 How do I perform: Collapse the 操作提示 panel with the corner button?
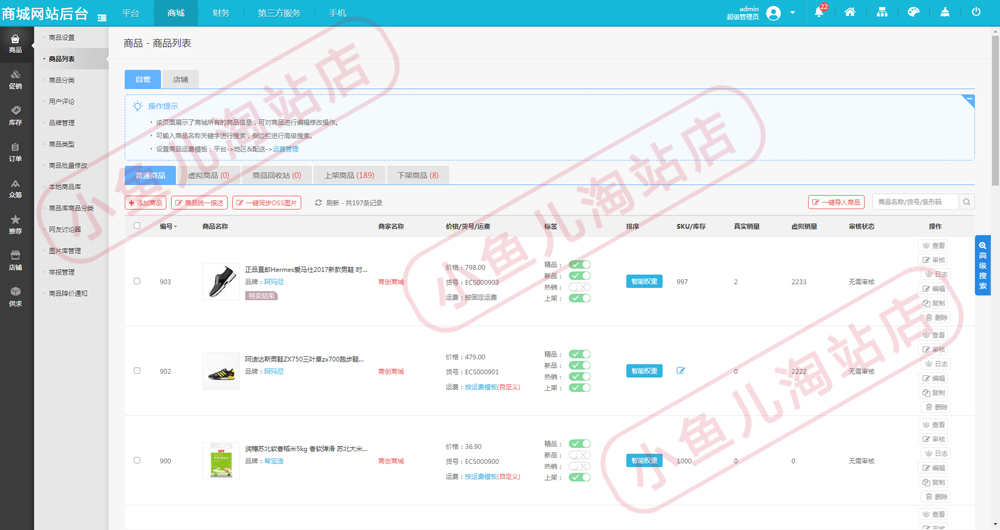(969, 100)
